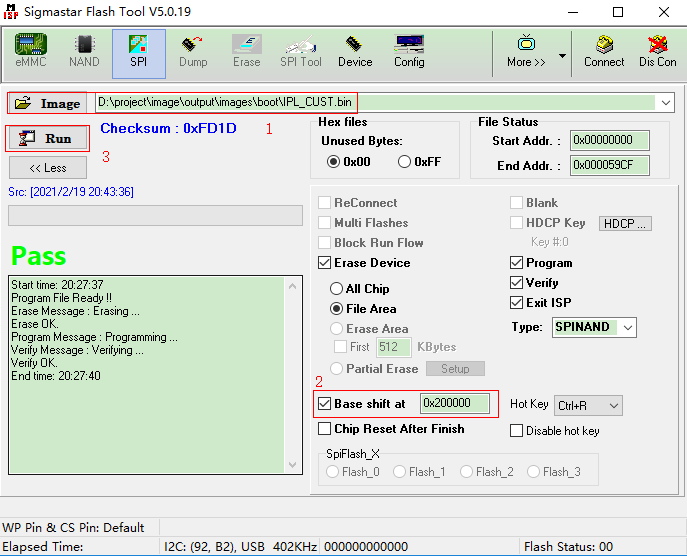Click the Sigmastar ISP app icon in title bar
The image size is (687, 556).
pos(11,11)
